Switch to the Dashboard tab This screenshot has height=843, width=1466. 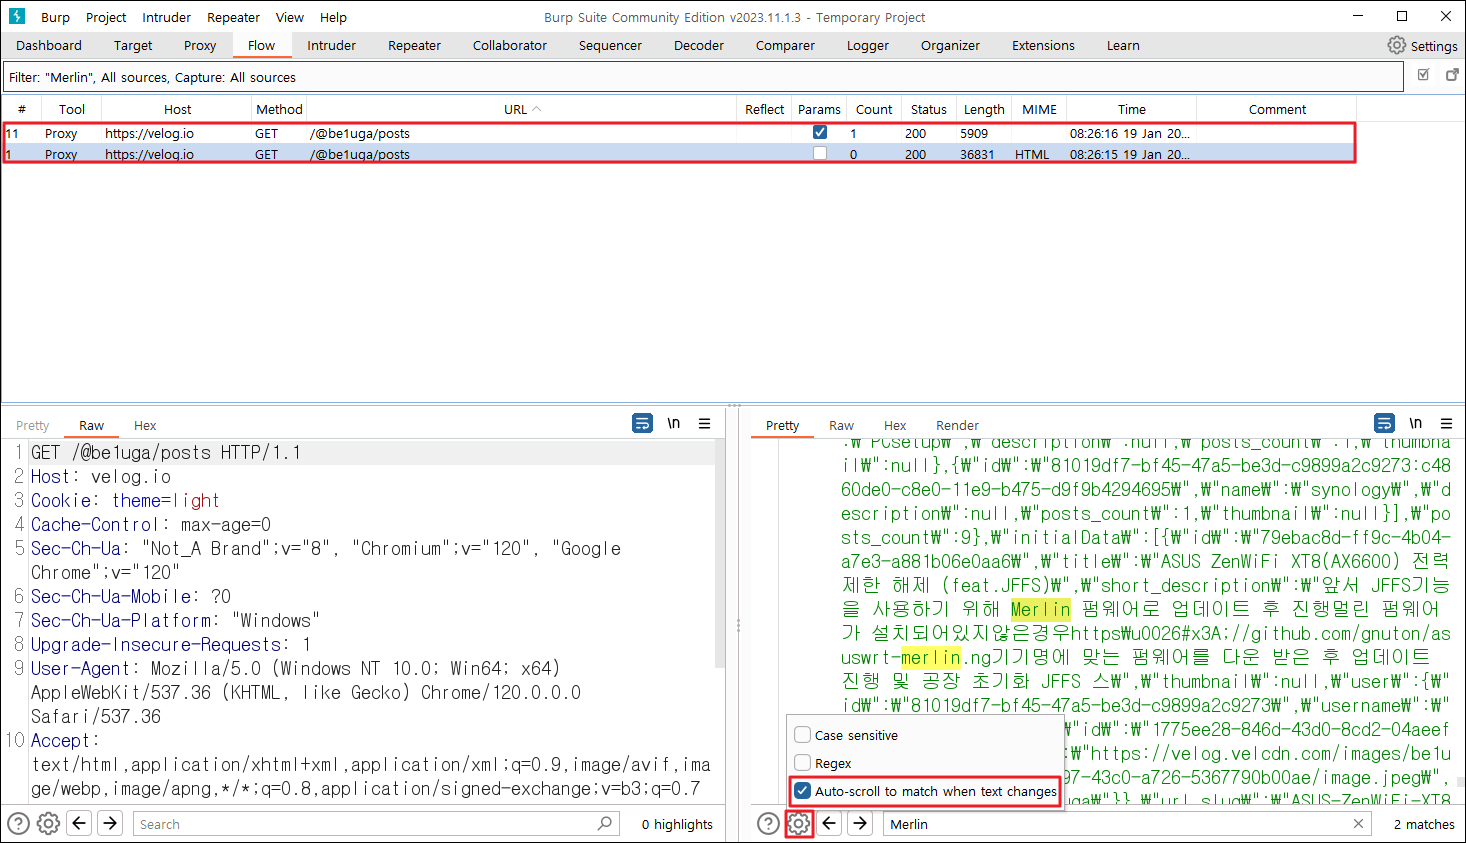(x=49, y=45)
